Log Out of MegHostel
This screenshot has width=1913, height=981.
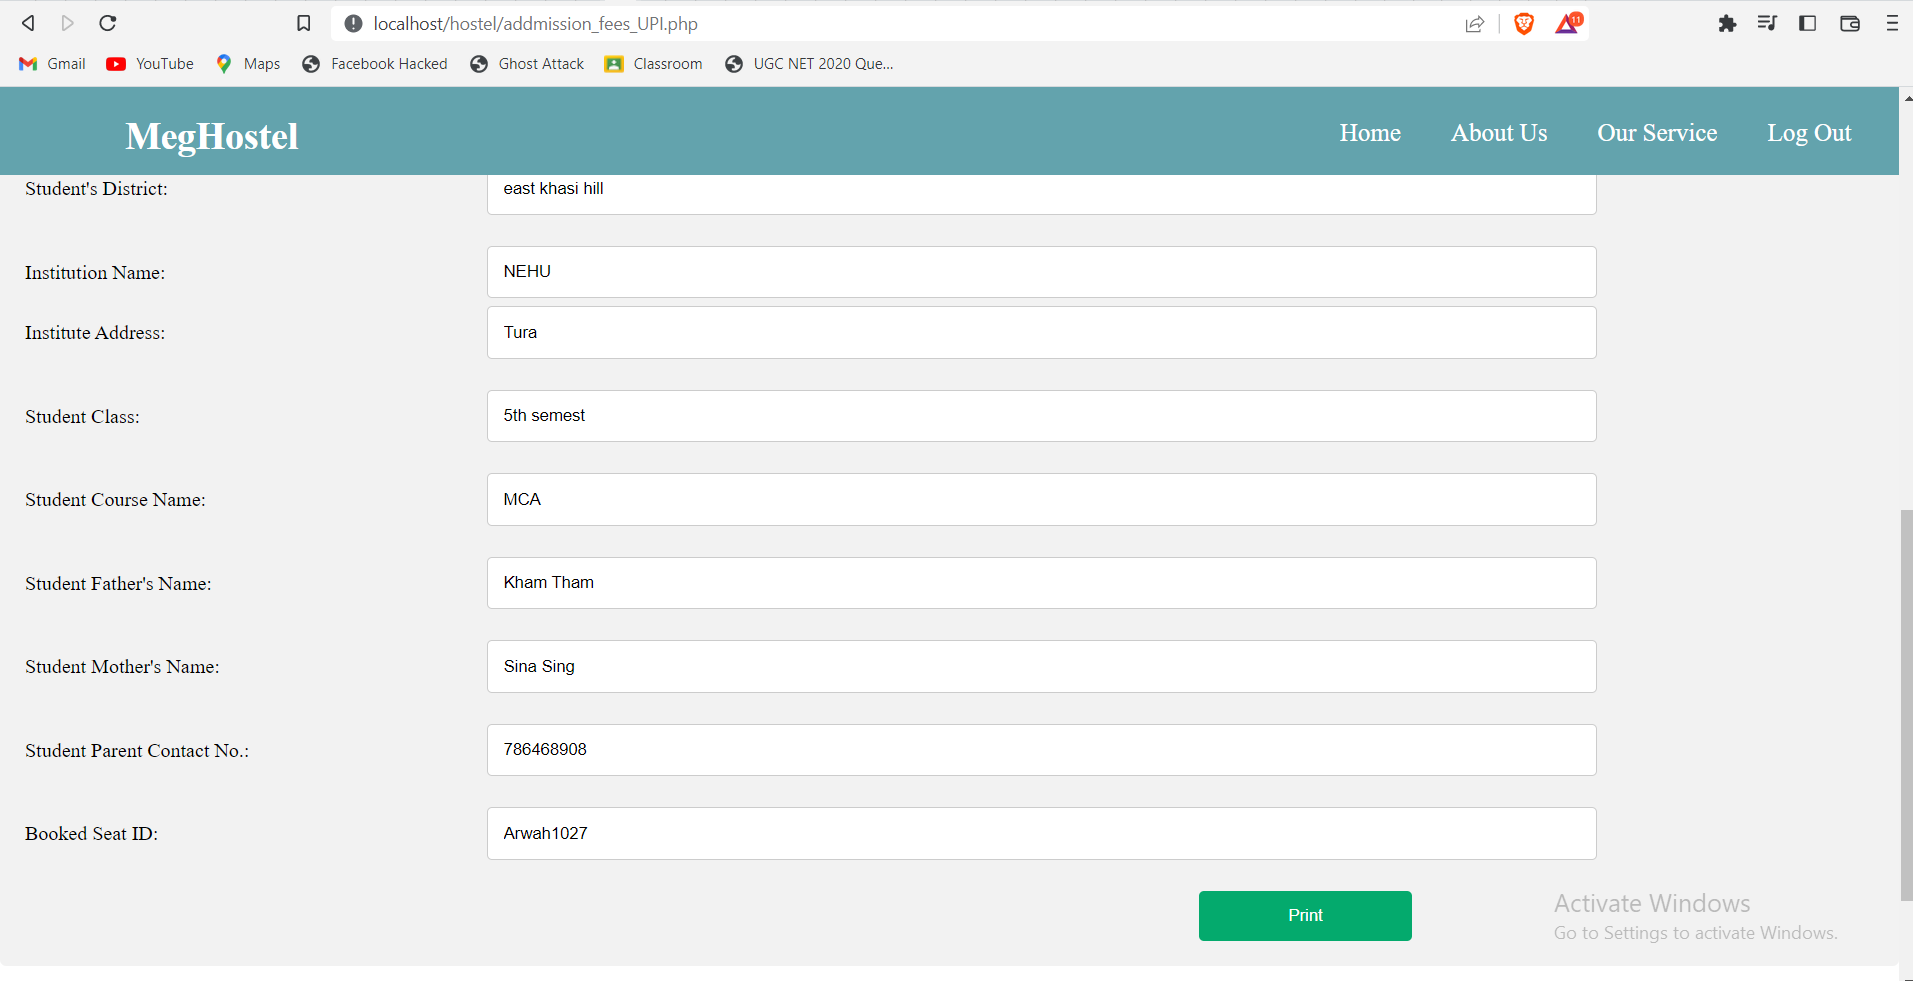click(1809, 132)
